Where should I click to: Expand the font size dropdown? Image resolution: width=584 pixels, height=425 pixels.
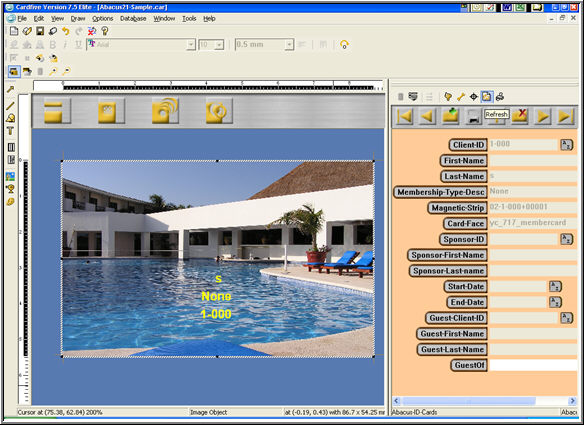(x=219, y=45)
